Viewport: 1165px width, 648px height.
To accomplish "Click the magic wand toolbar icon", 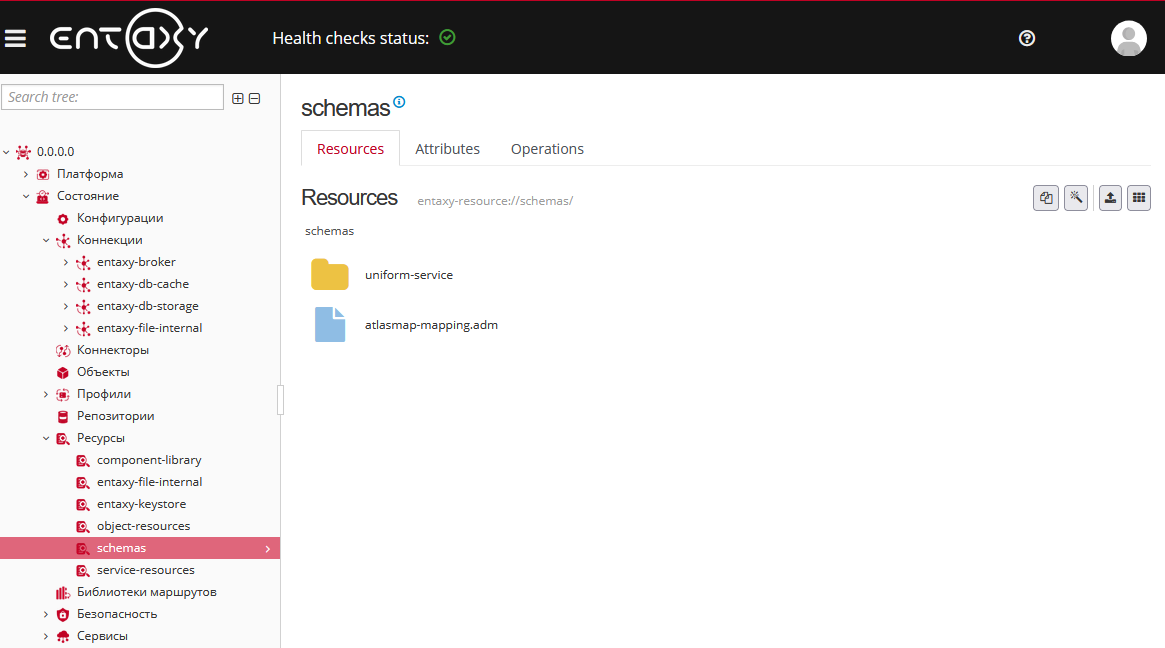I will point(1076,198).
